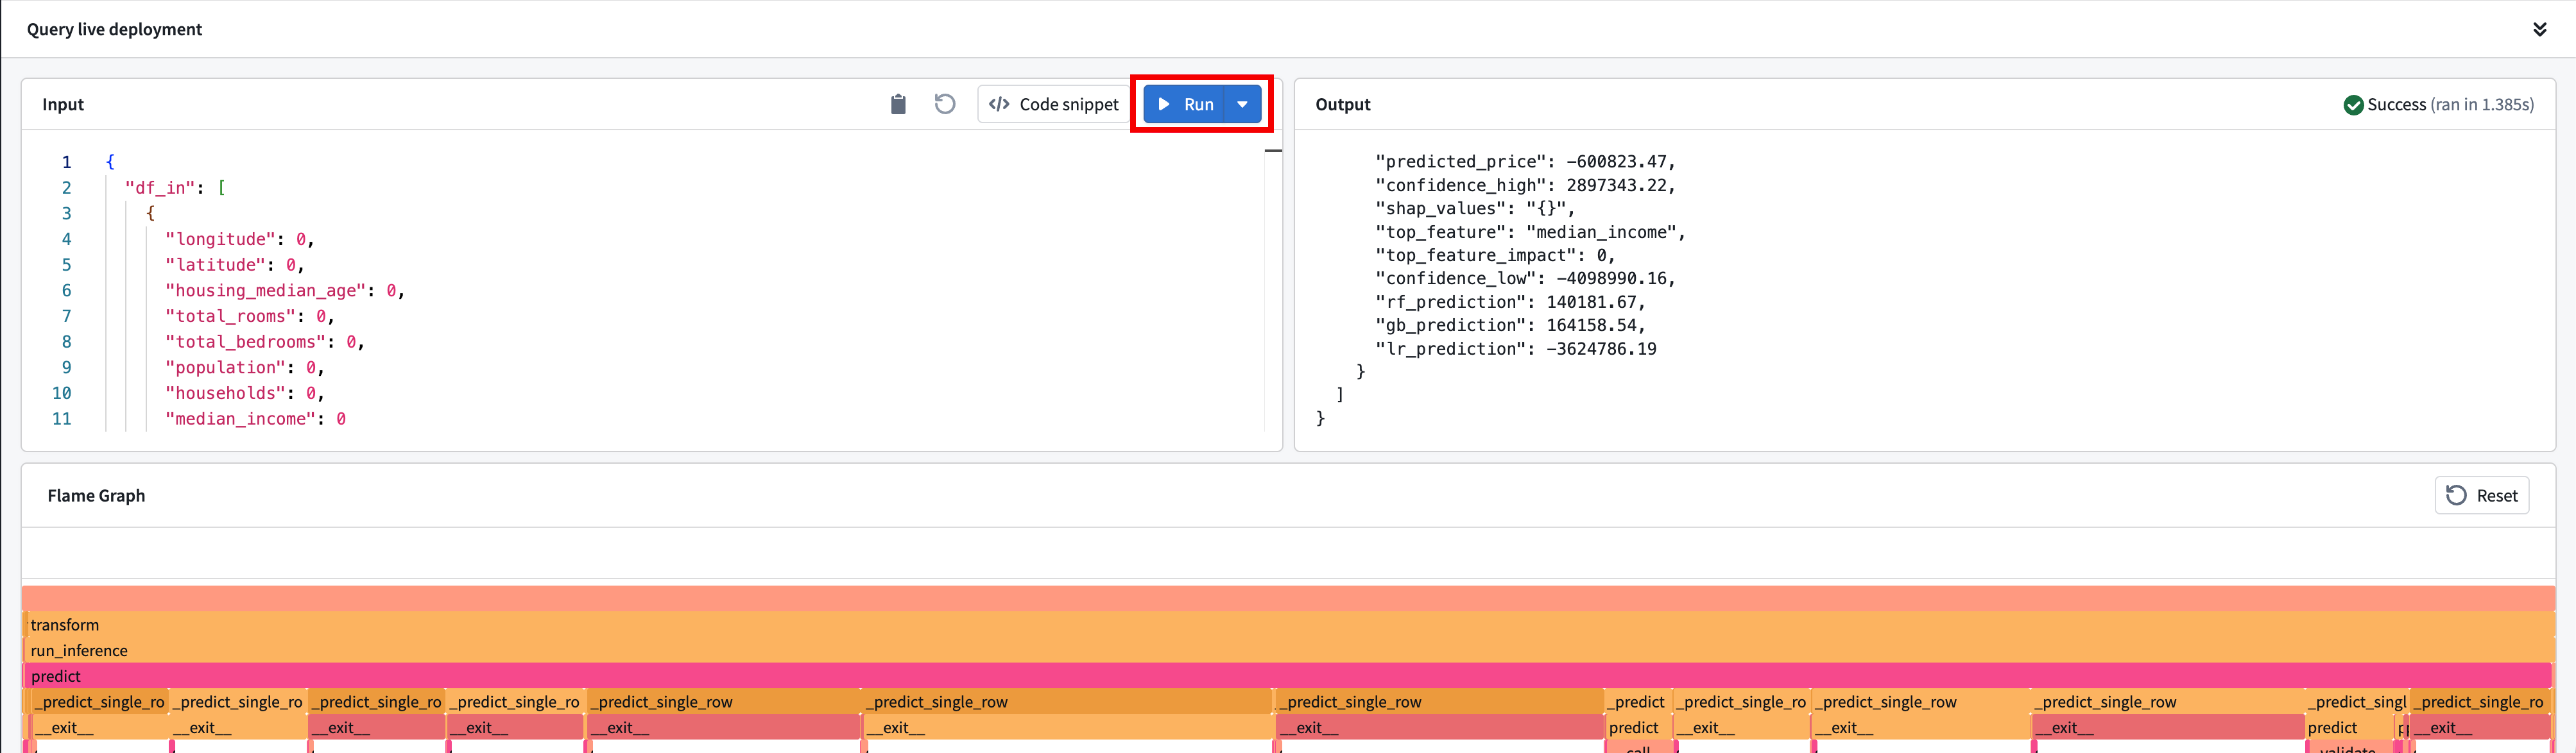Click the "longitude" line in the input editor
Image resolution: width=2576 pixels, height=753 pixels.
240,239
